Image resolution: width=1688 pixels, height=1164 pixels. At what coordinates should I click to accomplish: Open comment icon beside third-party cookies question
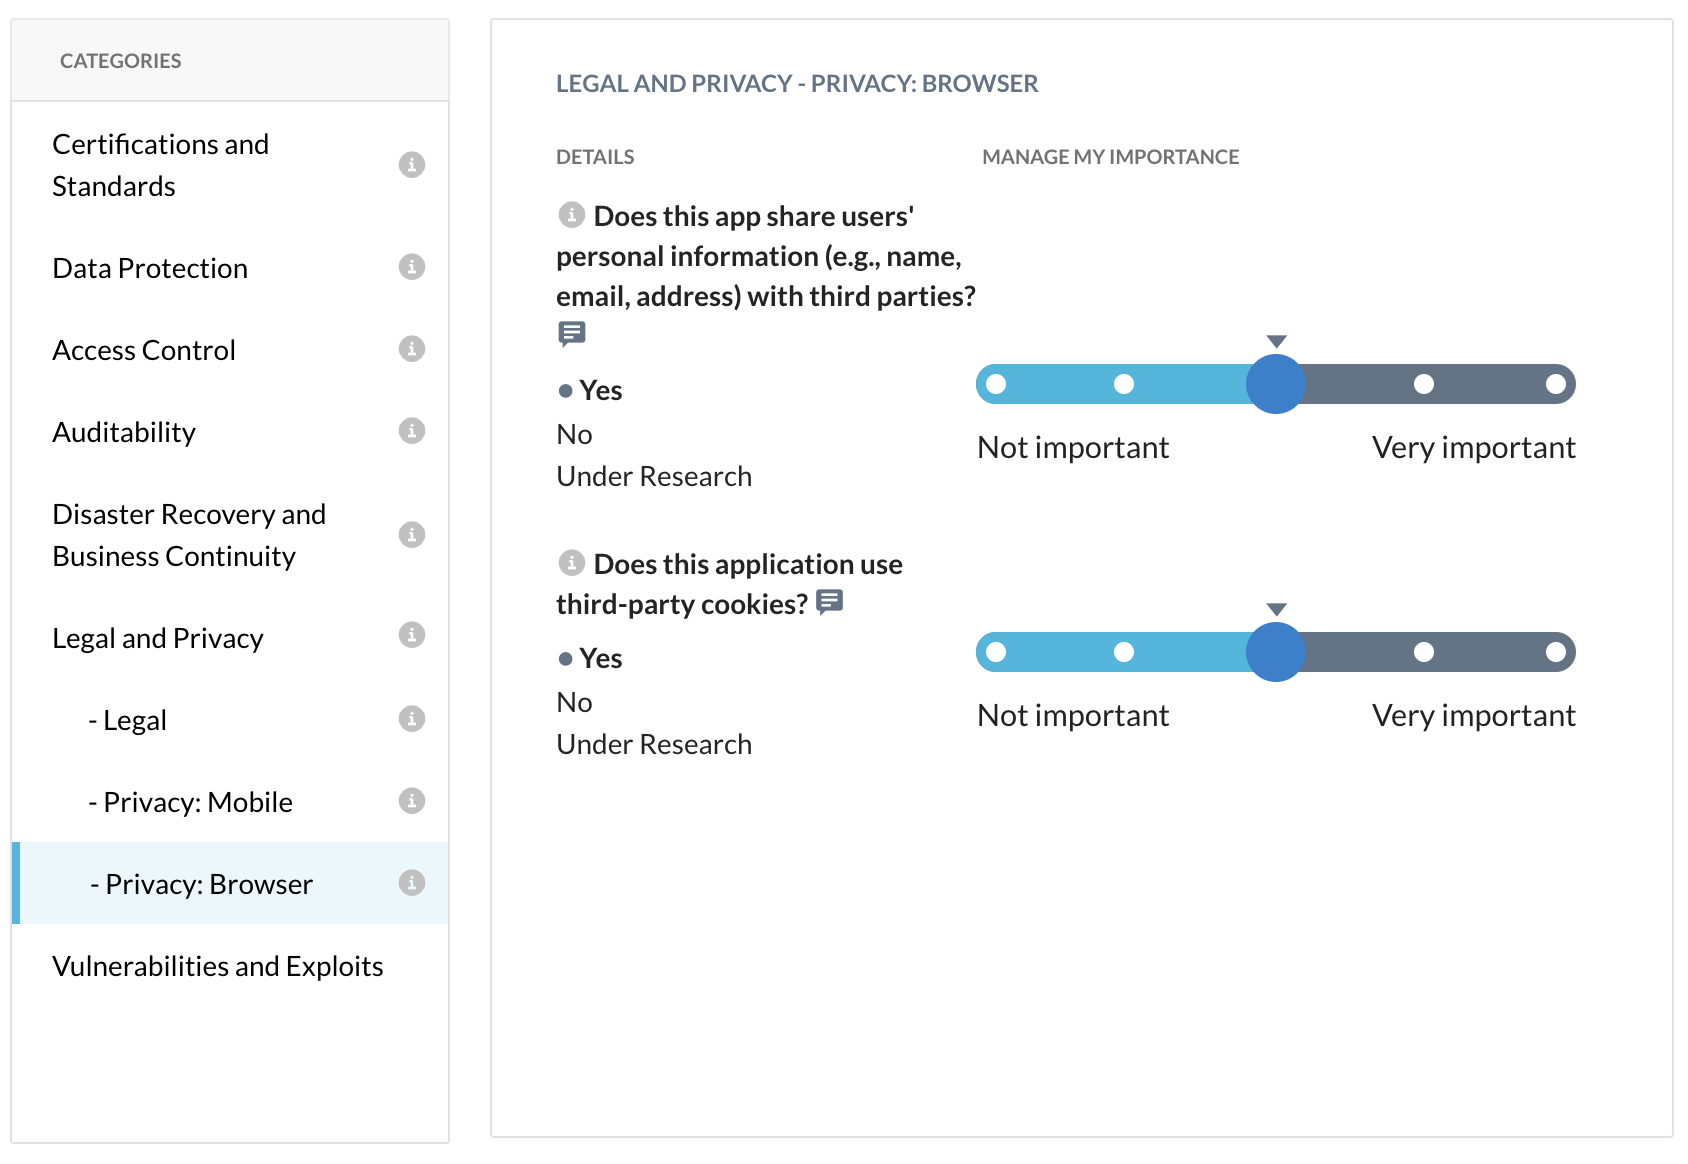point(830,602)
